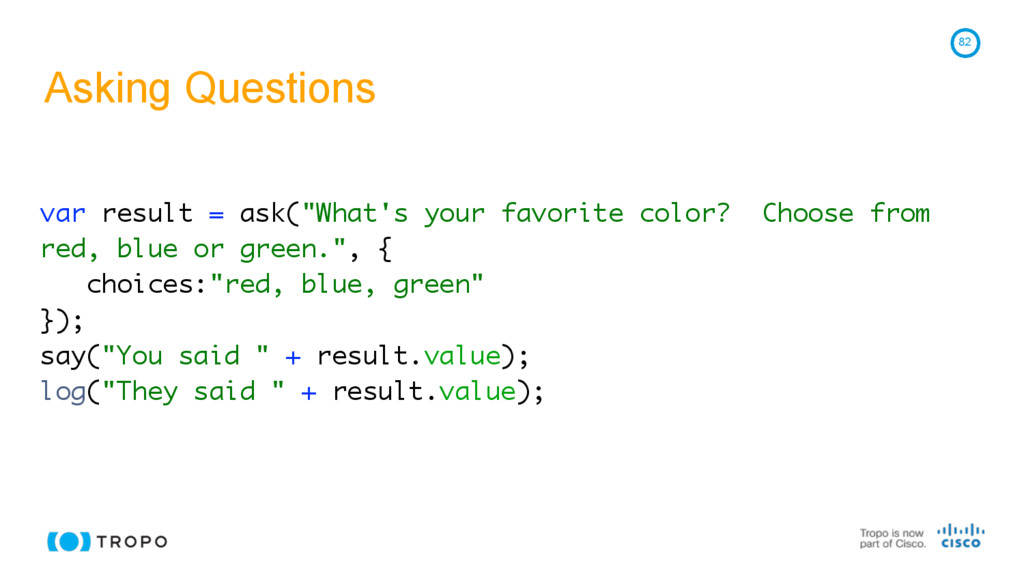Click the closing '});' line

point(62,320)
